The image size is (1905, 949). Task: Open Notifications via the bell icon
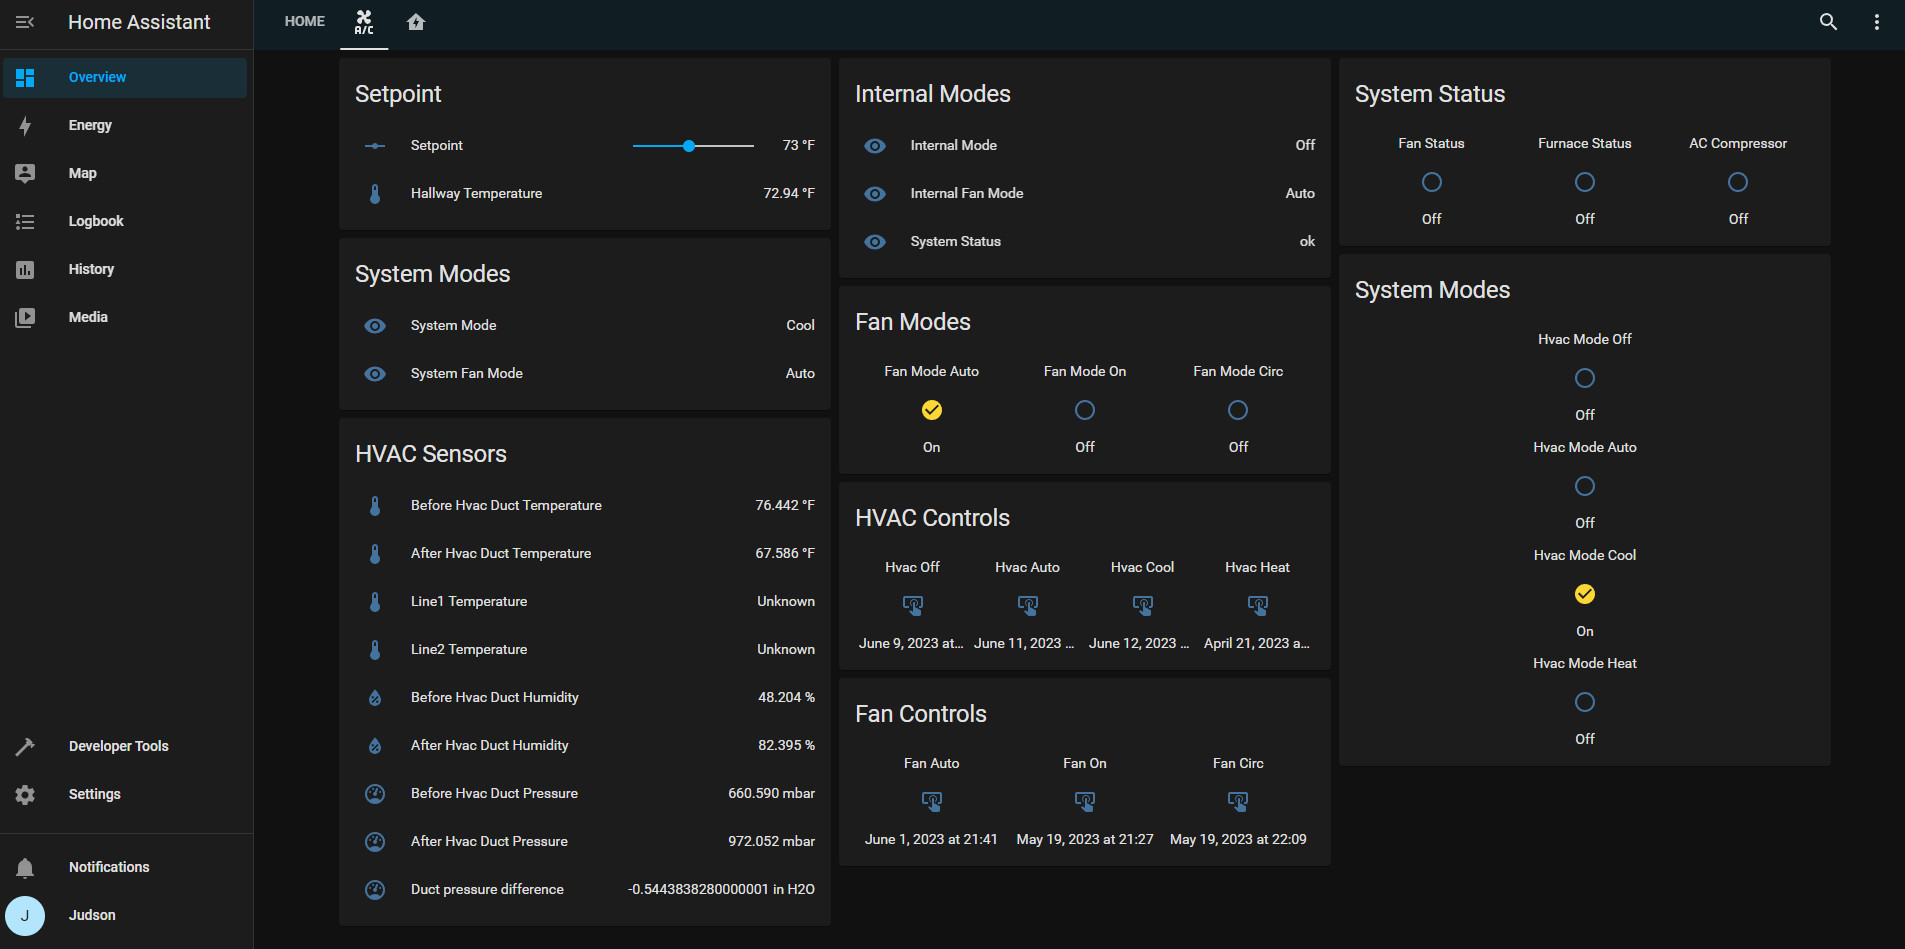tap(25, 867)
